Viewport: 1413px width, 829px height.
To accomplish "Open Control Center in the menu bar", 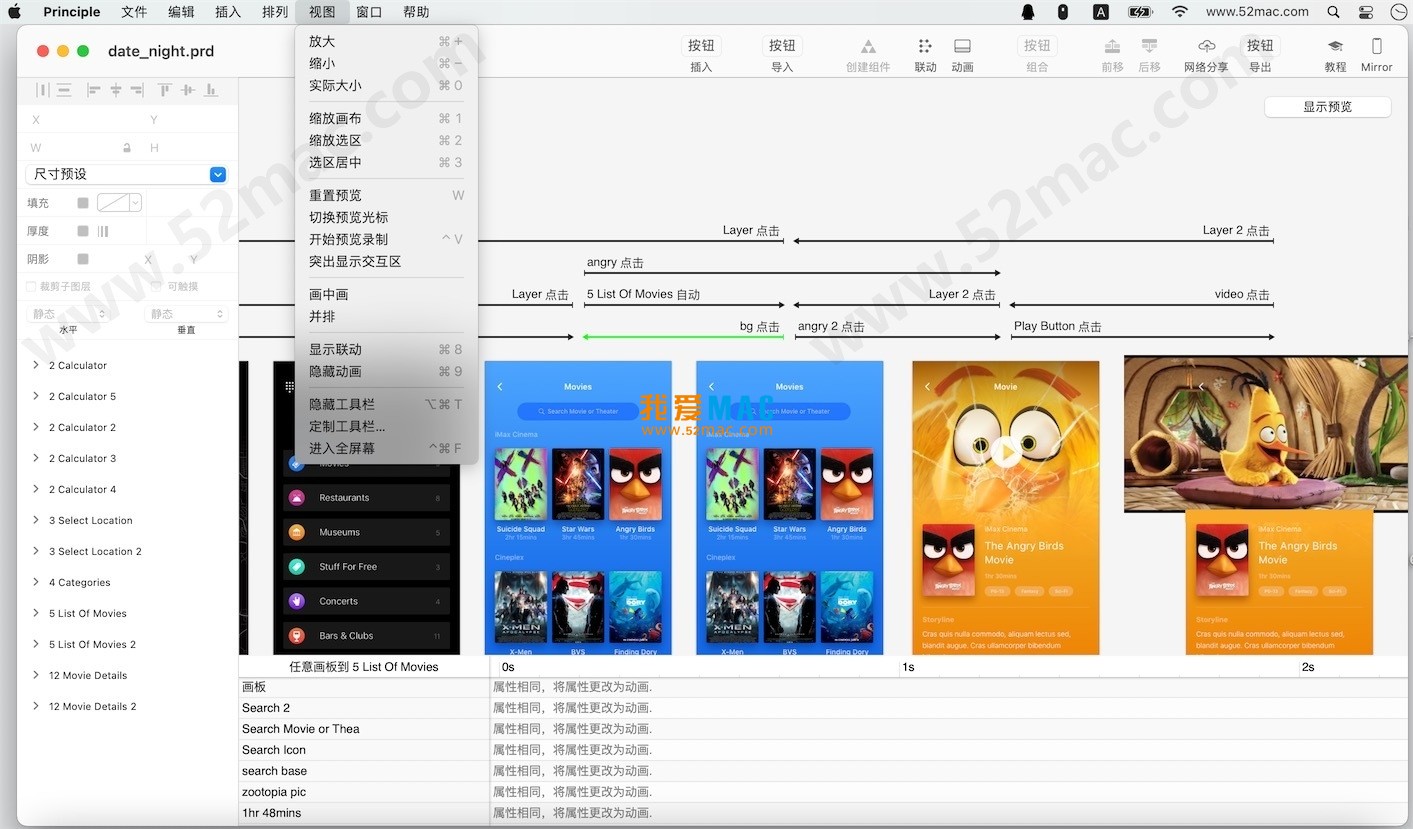I will click(x=1366, y=12).
